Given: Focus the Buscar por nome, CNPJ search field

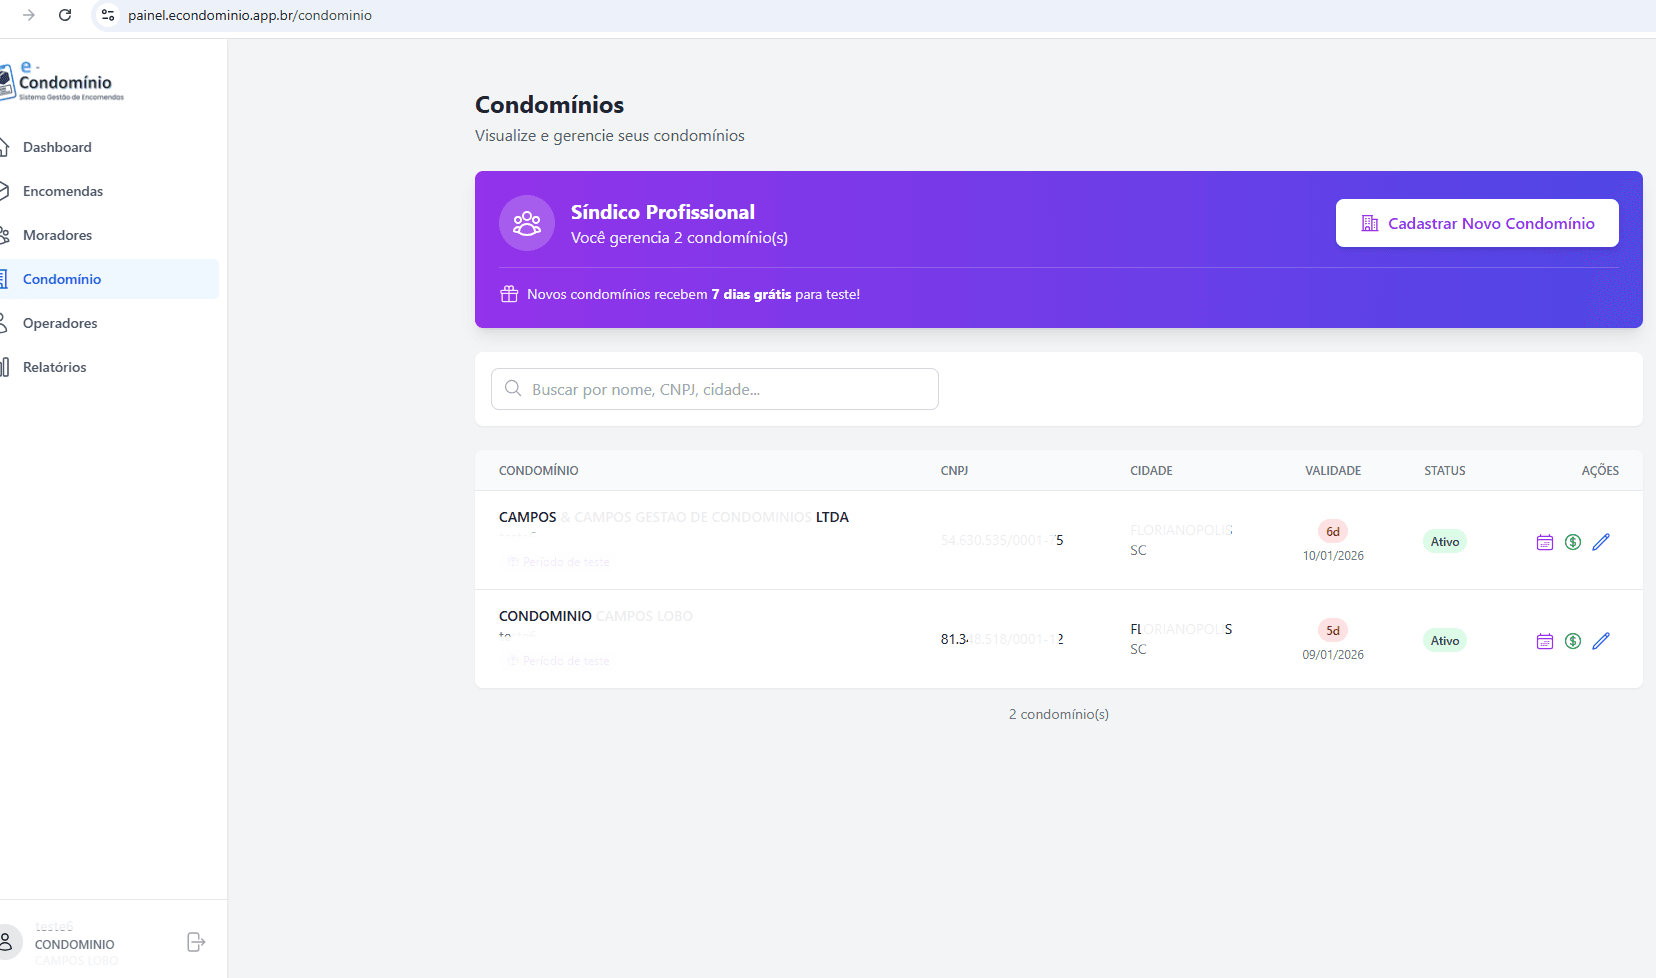Looking at the screenshot, I should click(715, 389).
